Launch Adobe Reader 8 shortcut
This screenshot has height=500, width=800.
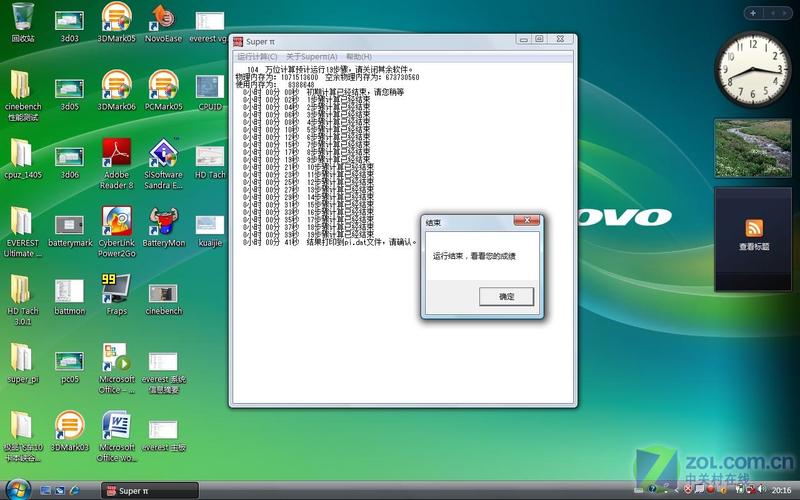pos(116,164)
